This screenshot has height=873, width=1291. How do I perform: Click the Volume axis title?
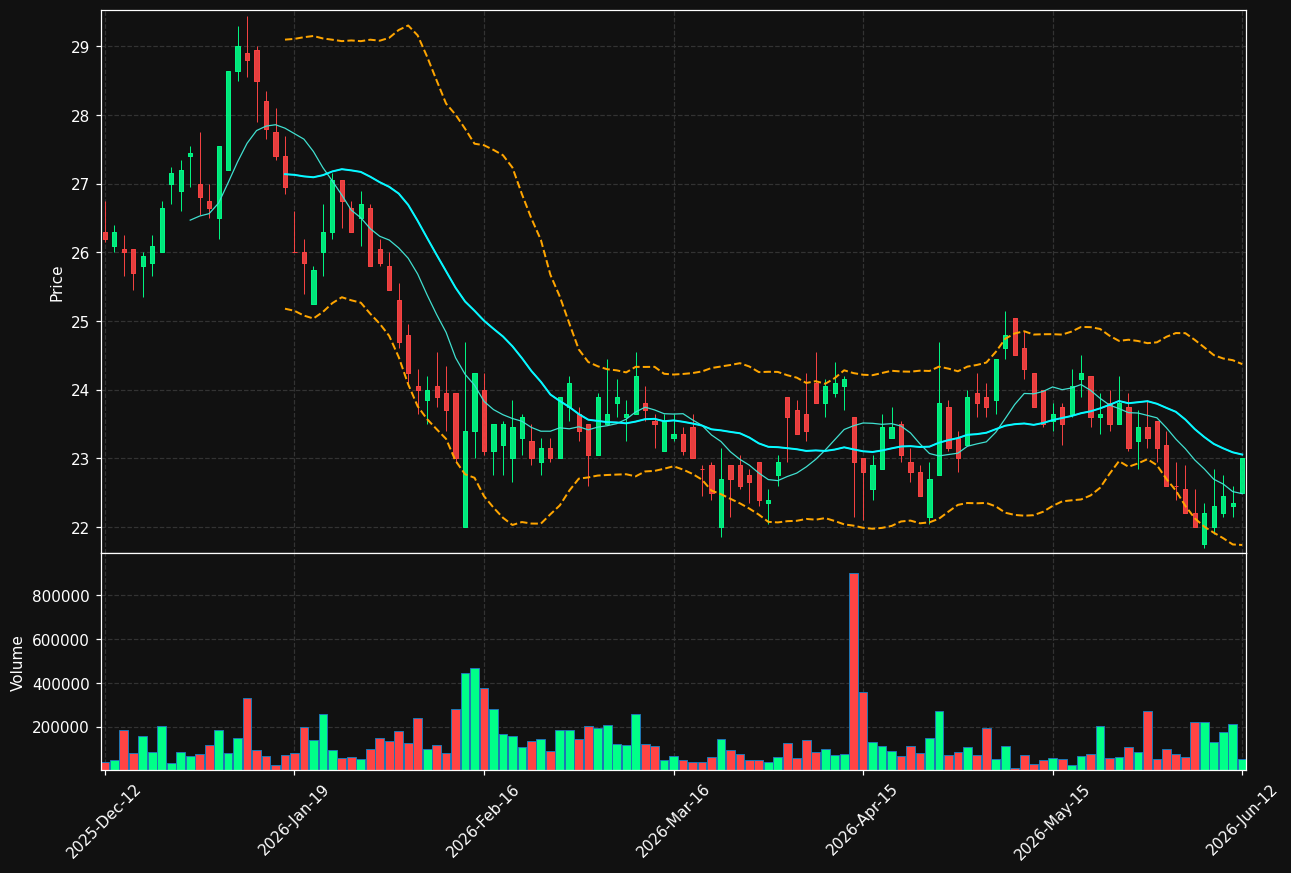pos(18,662)
